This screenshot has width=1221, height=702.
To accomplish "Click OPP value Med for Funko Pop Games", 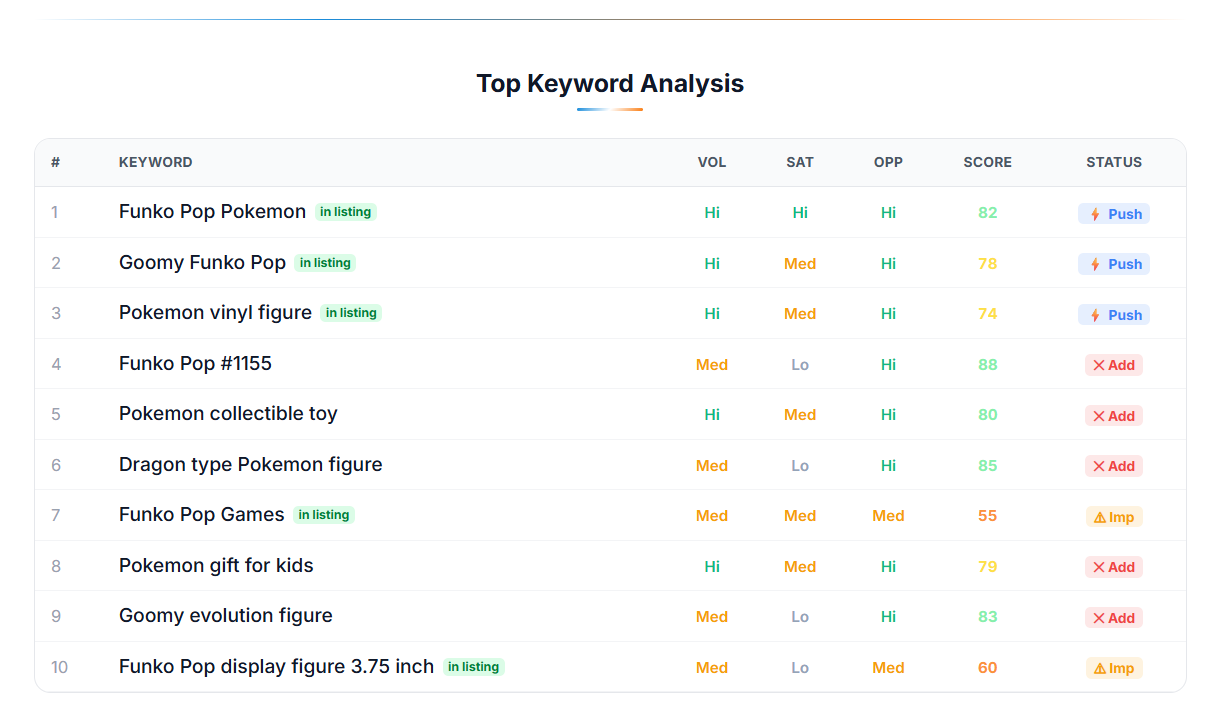I will pos(888,516).
